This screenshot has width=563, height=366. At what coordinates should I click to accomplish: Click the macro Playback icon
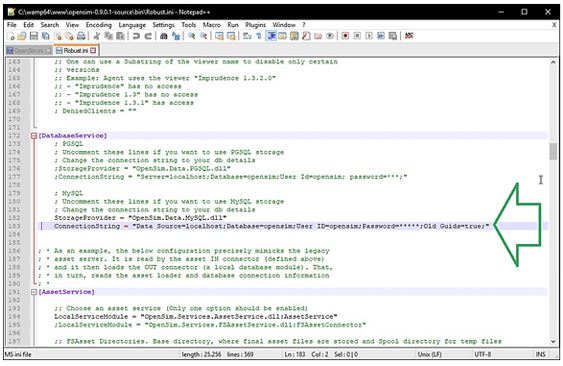369,36
